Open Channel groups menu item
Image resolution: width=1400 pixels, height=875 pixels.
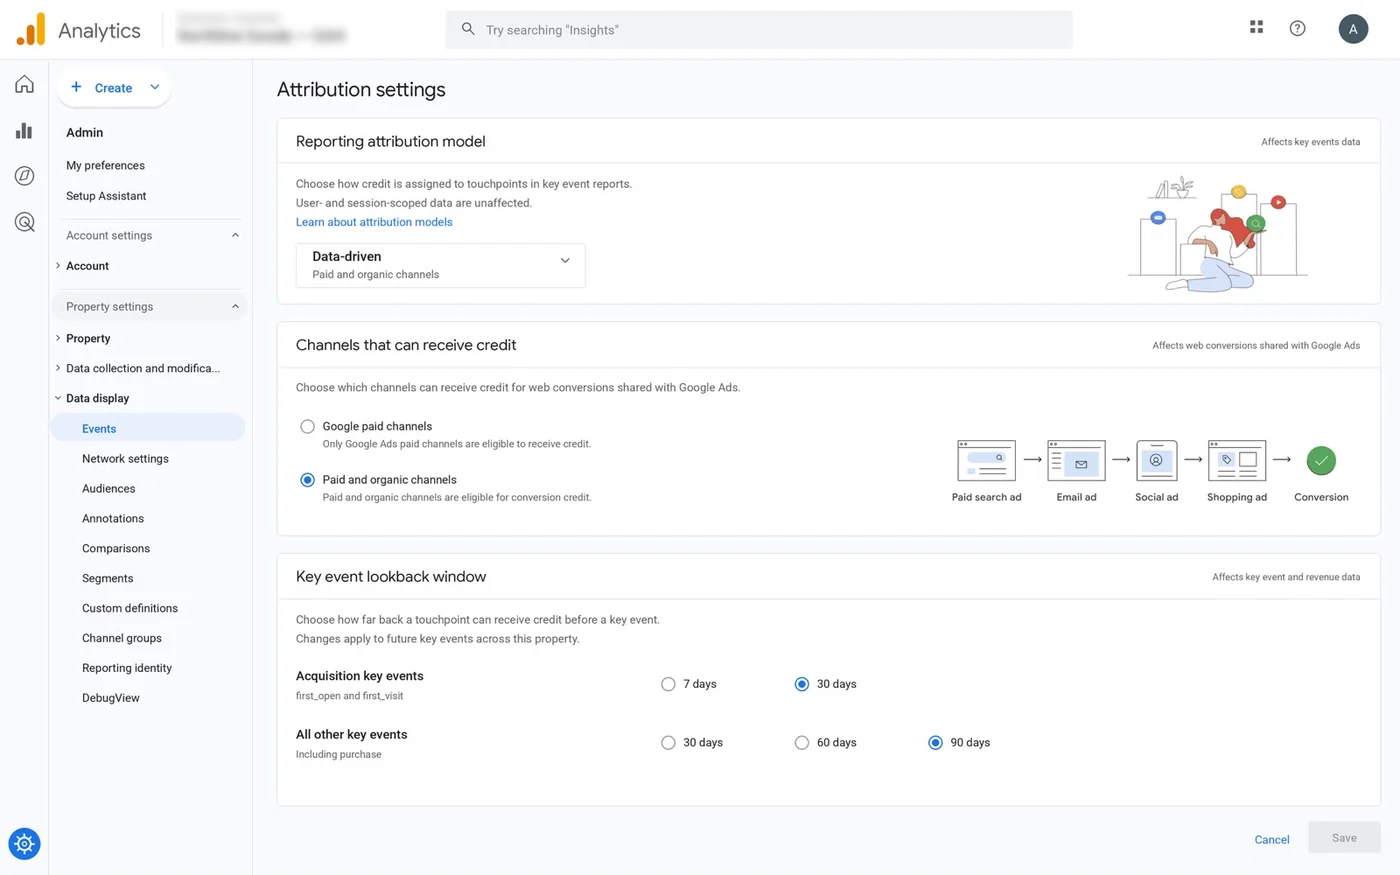click(122, 638)
